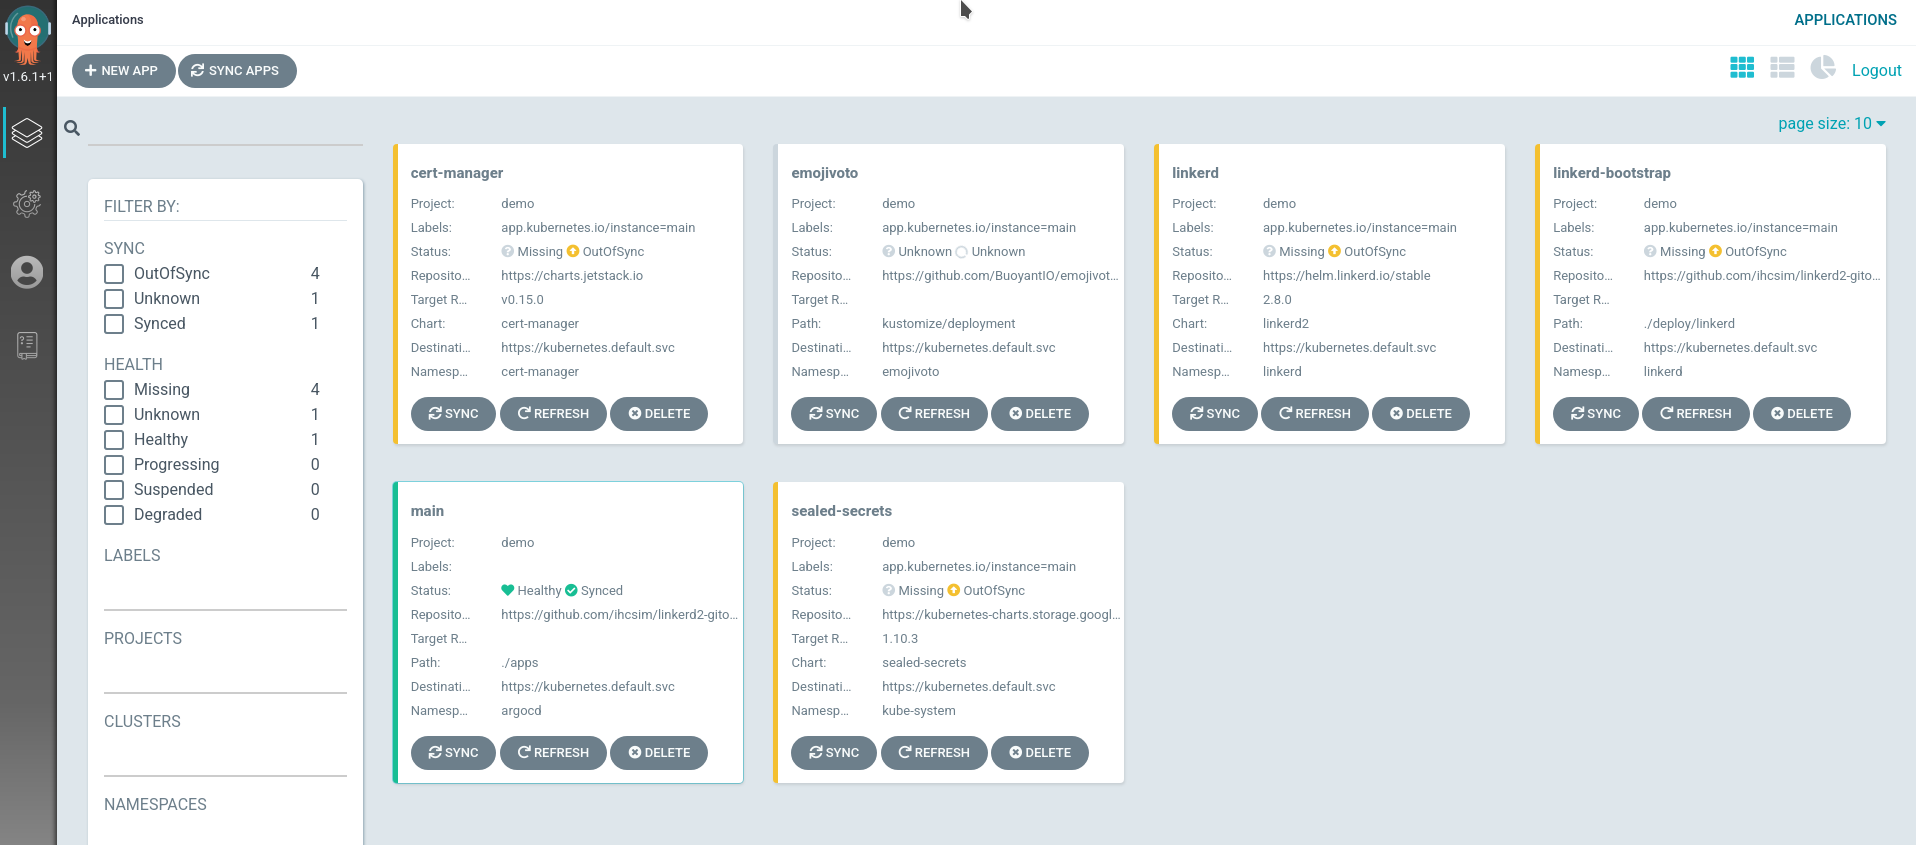Open User Info sidebar icon
1916x845 pixels.
click(27, 272)
